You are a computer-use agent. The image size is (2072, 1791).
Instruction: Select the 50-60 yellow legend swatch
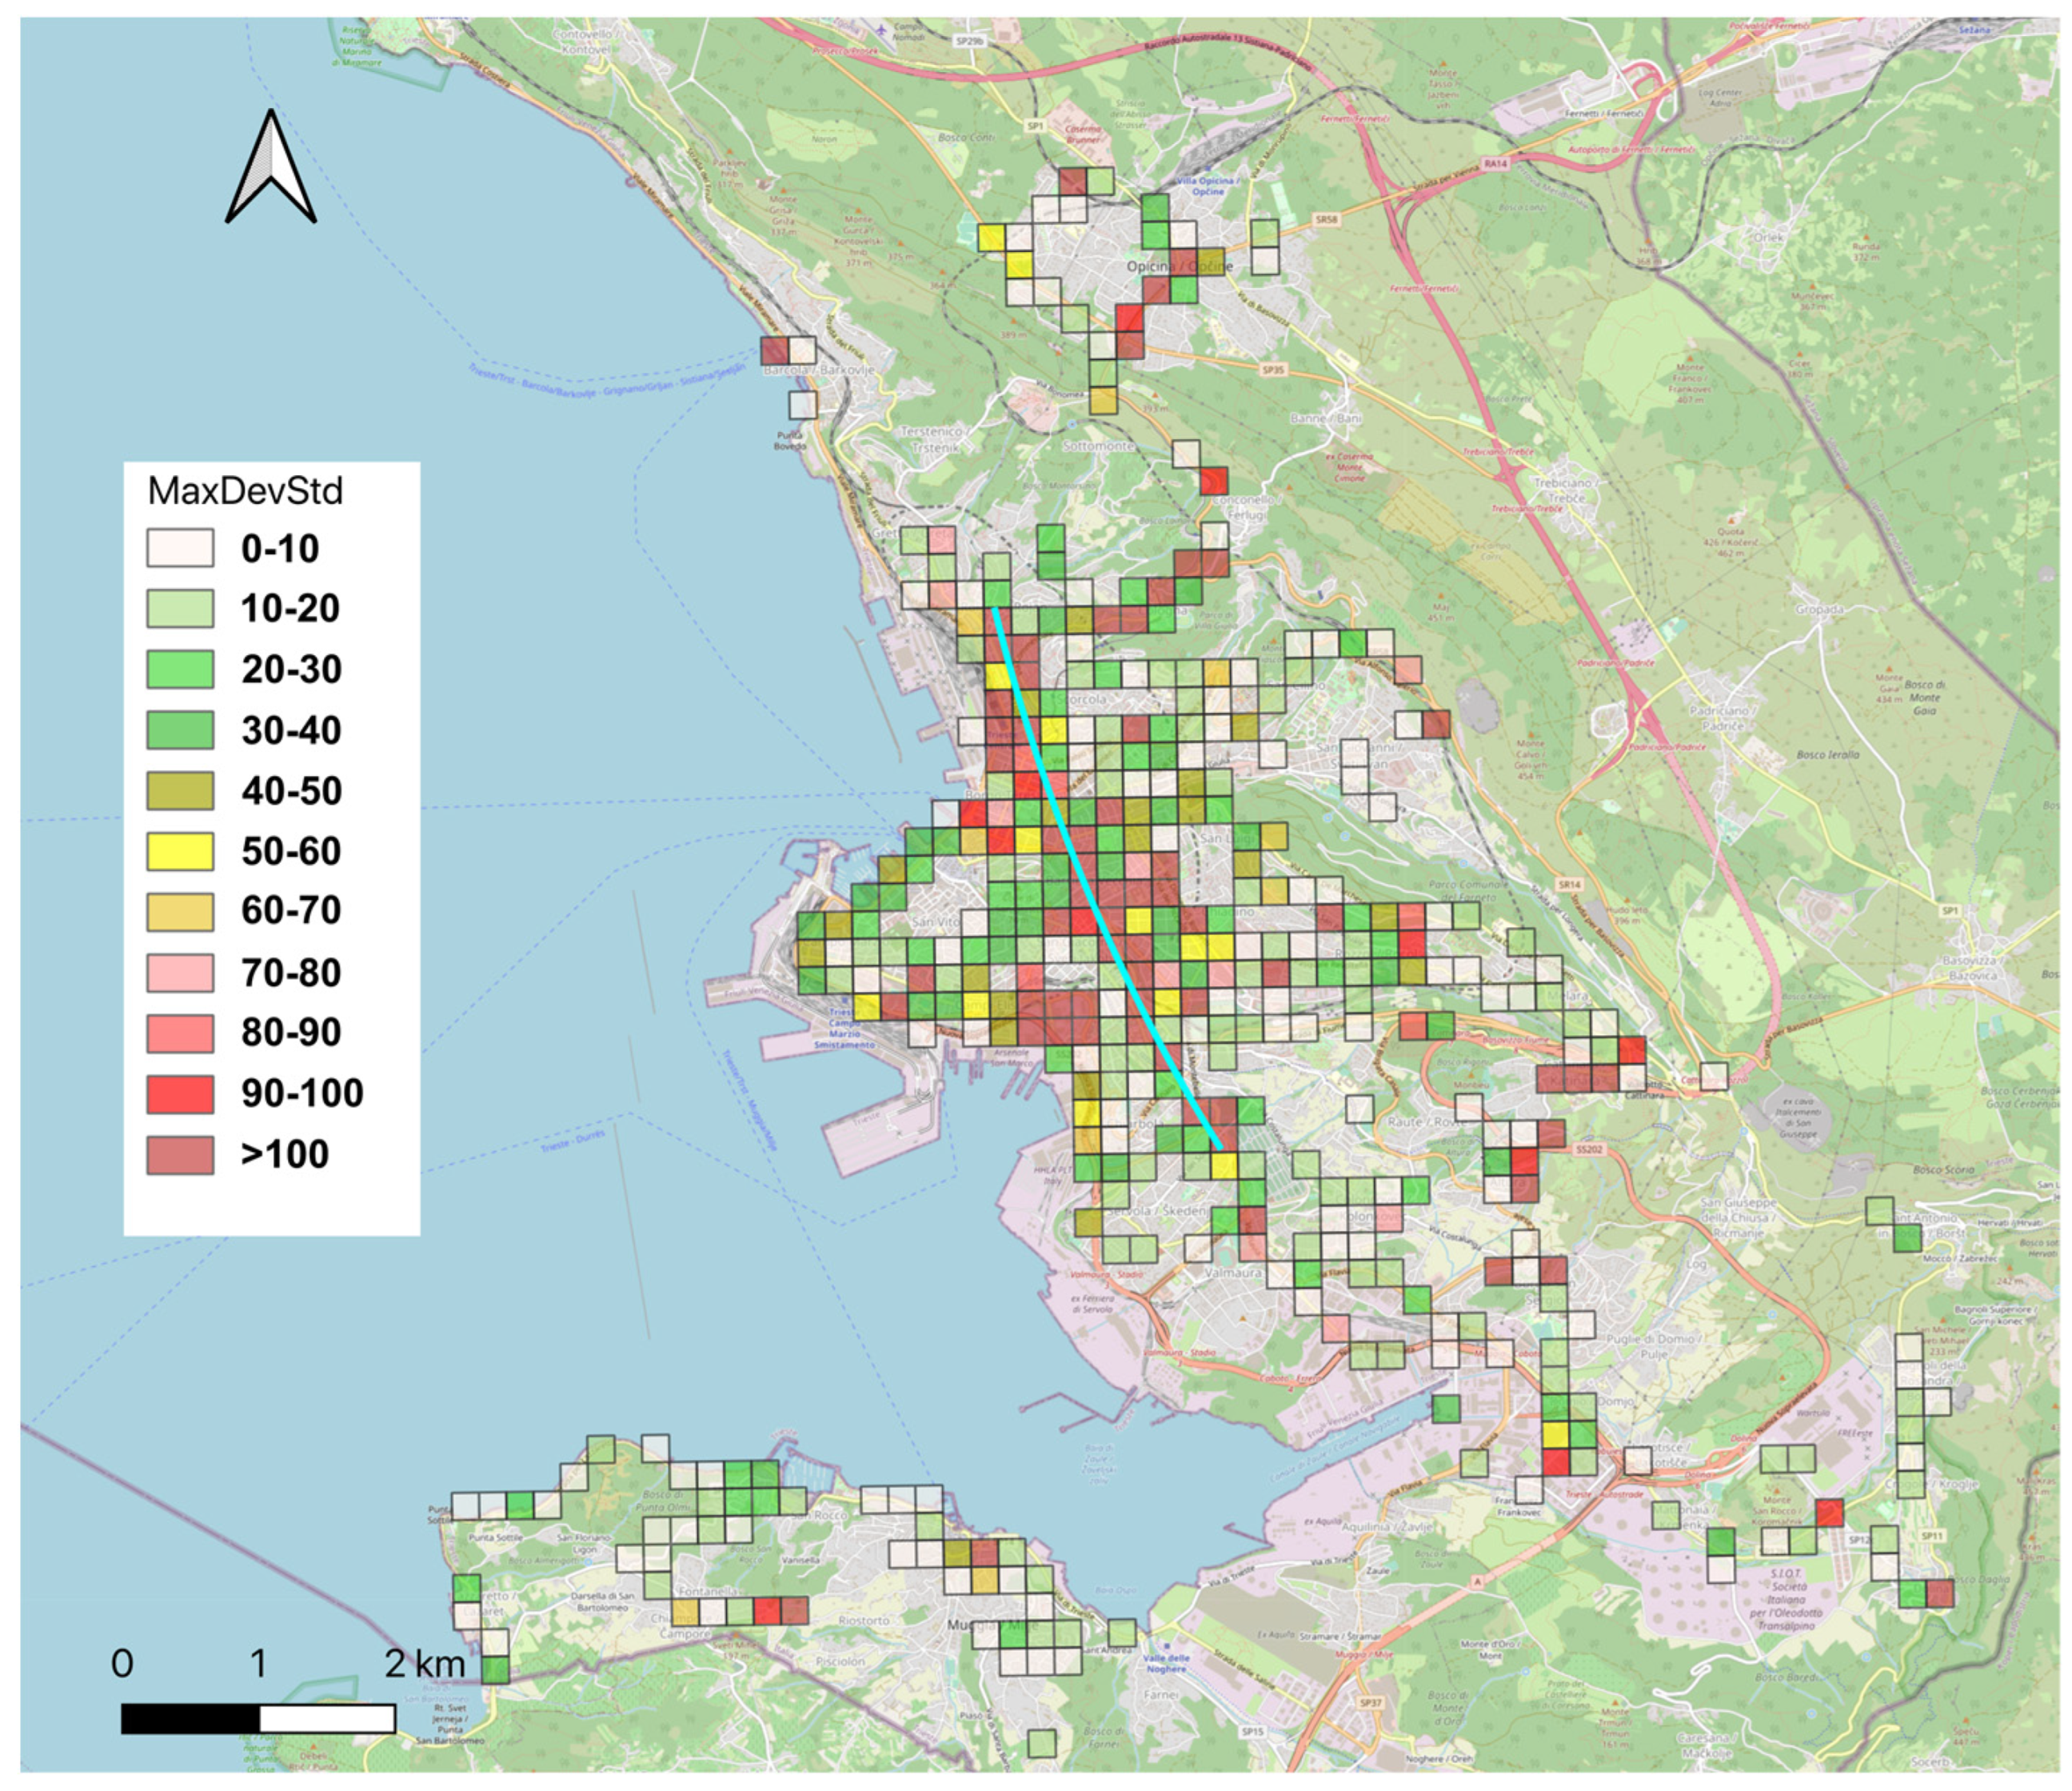pos(180,851)
